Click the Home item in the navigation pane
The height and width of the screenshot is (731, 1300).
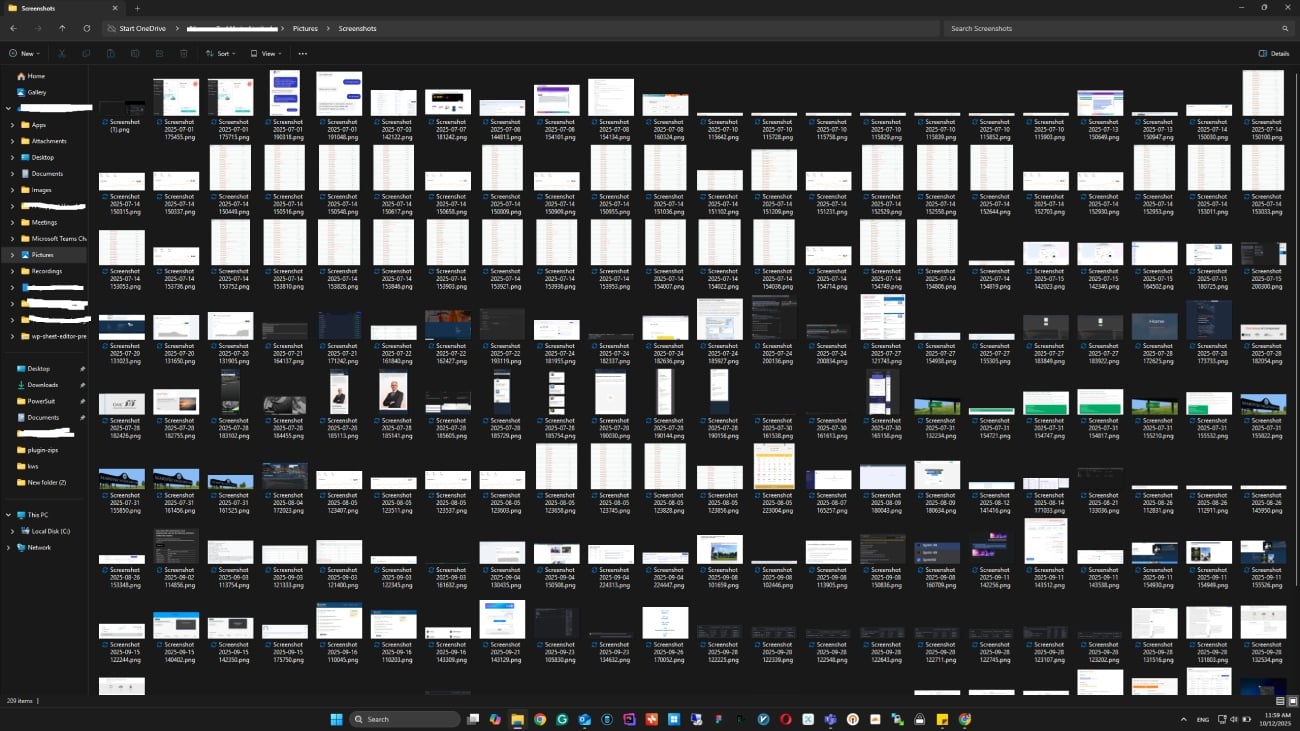click(33, 75)
